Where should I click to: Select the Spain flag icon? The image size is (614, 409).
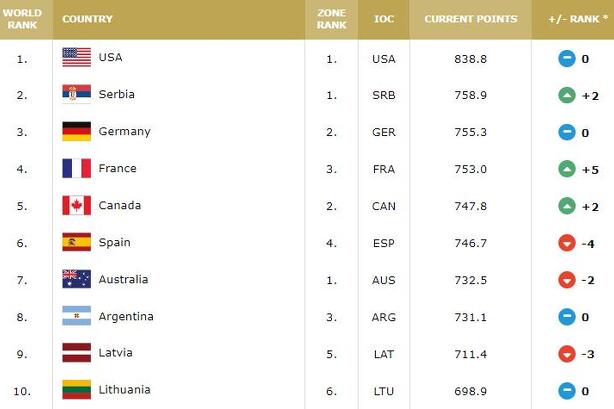tap(76, 243)
